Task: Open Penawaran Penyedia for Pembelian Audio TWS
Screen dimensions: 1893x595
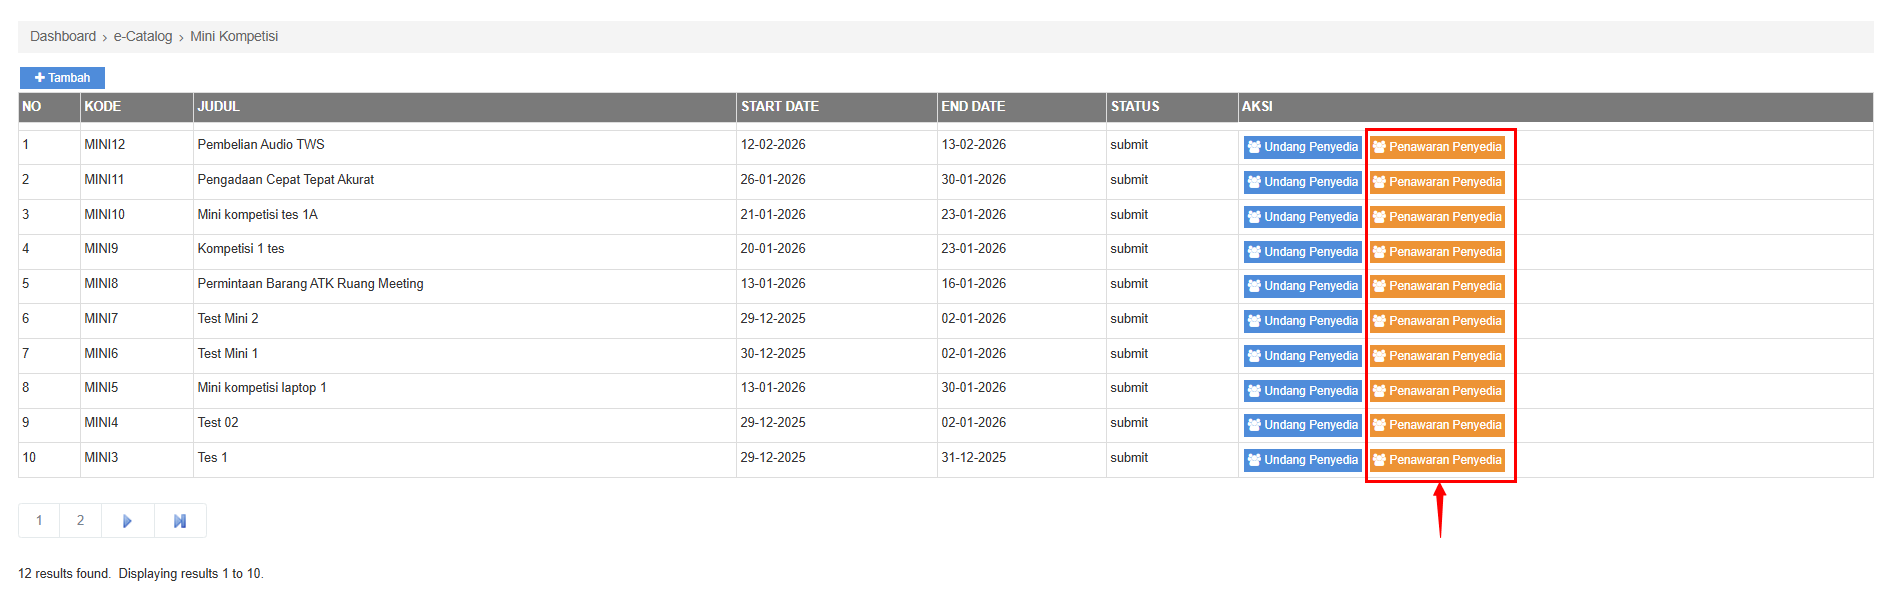Action: tap(1437, 147)
